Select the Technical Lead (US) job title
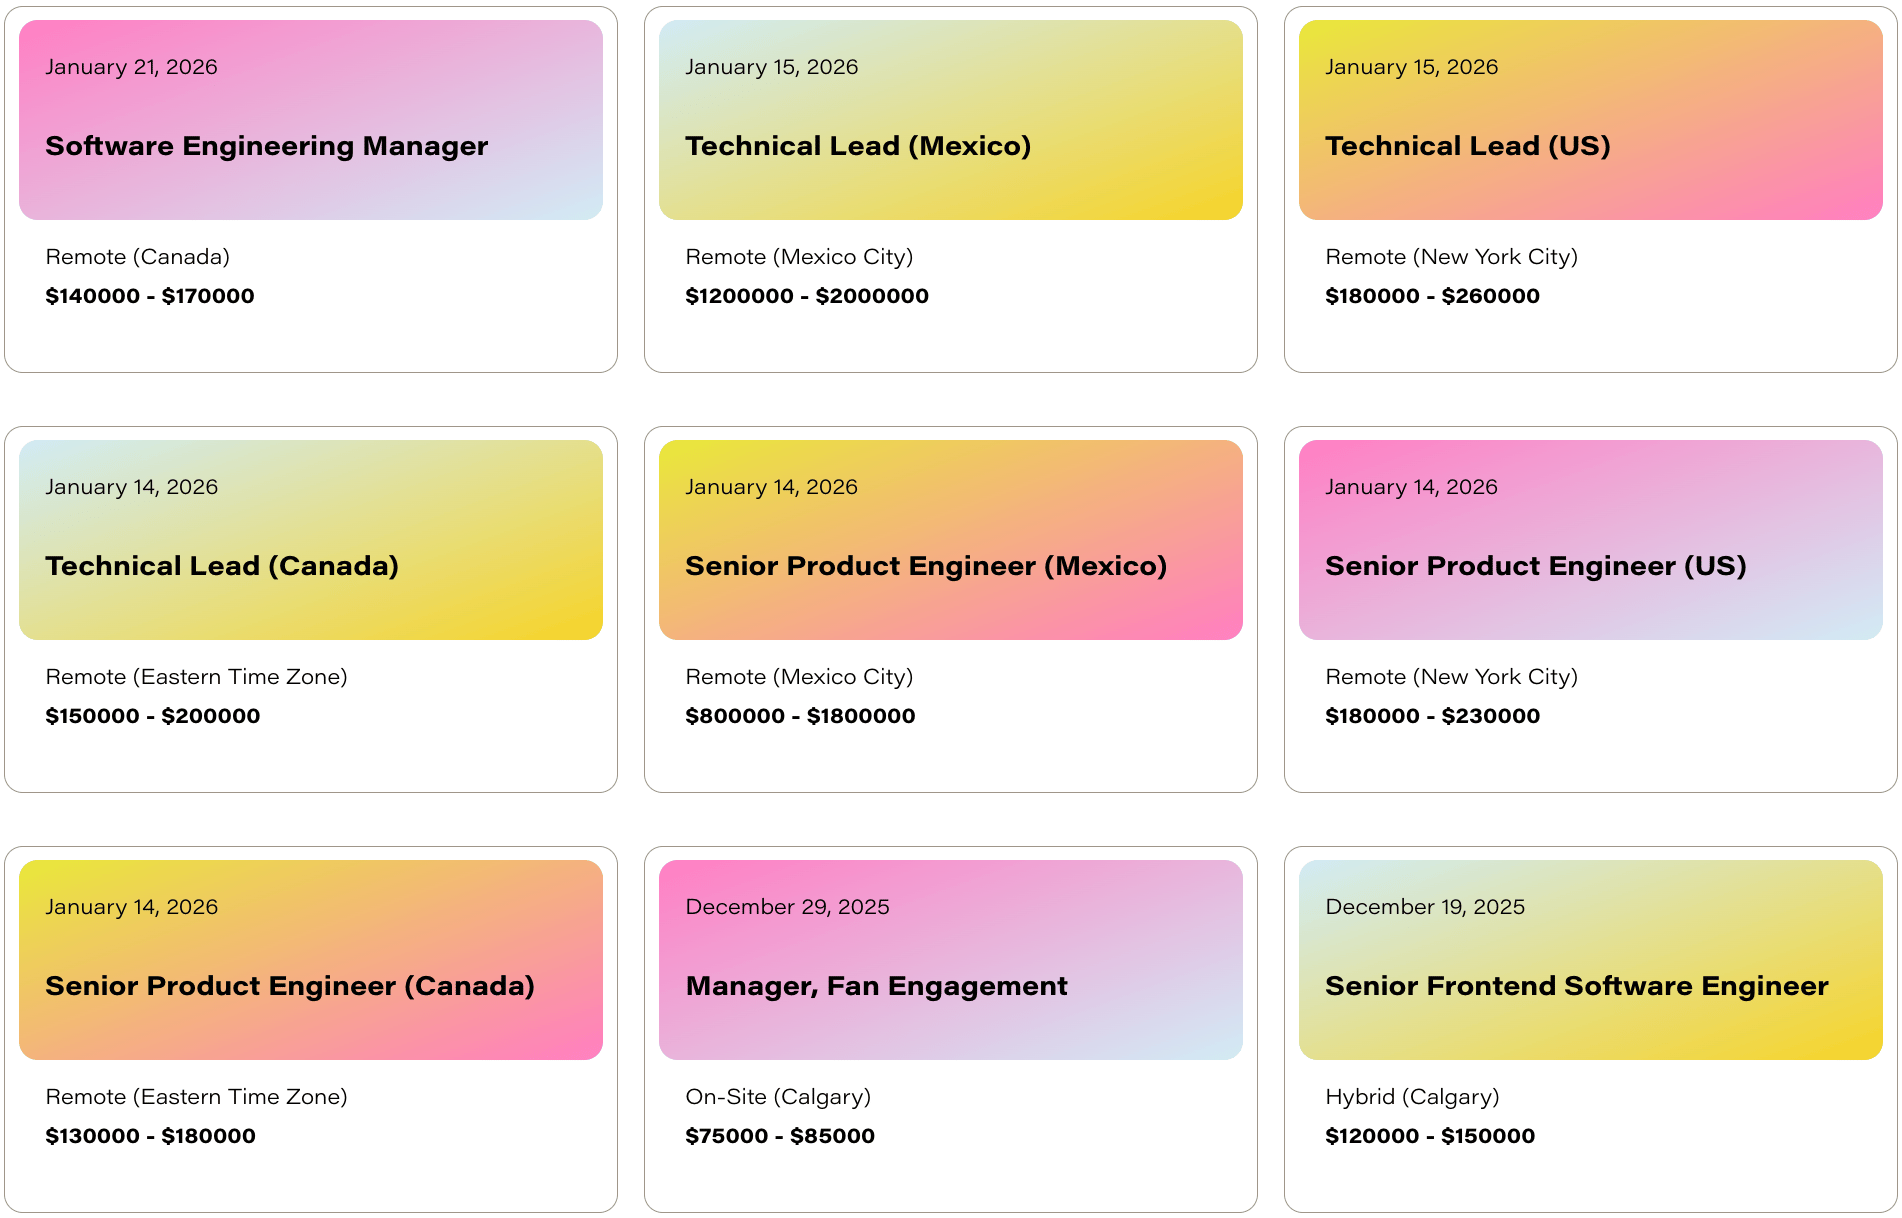This screenshot has height=1218, width=1902. click(x=1467, y=146)
